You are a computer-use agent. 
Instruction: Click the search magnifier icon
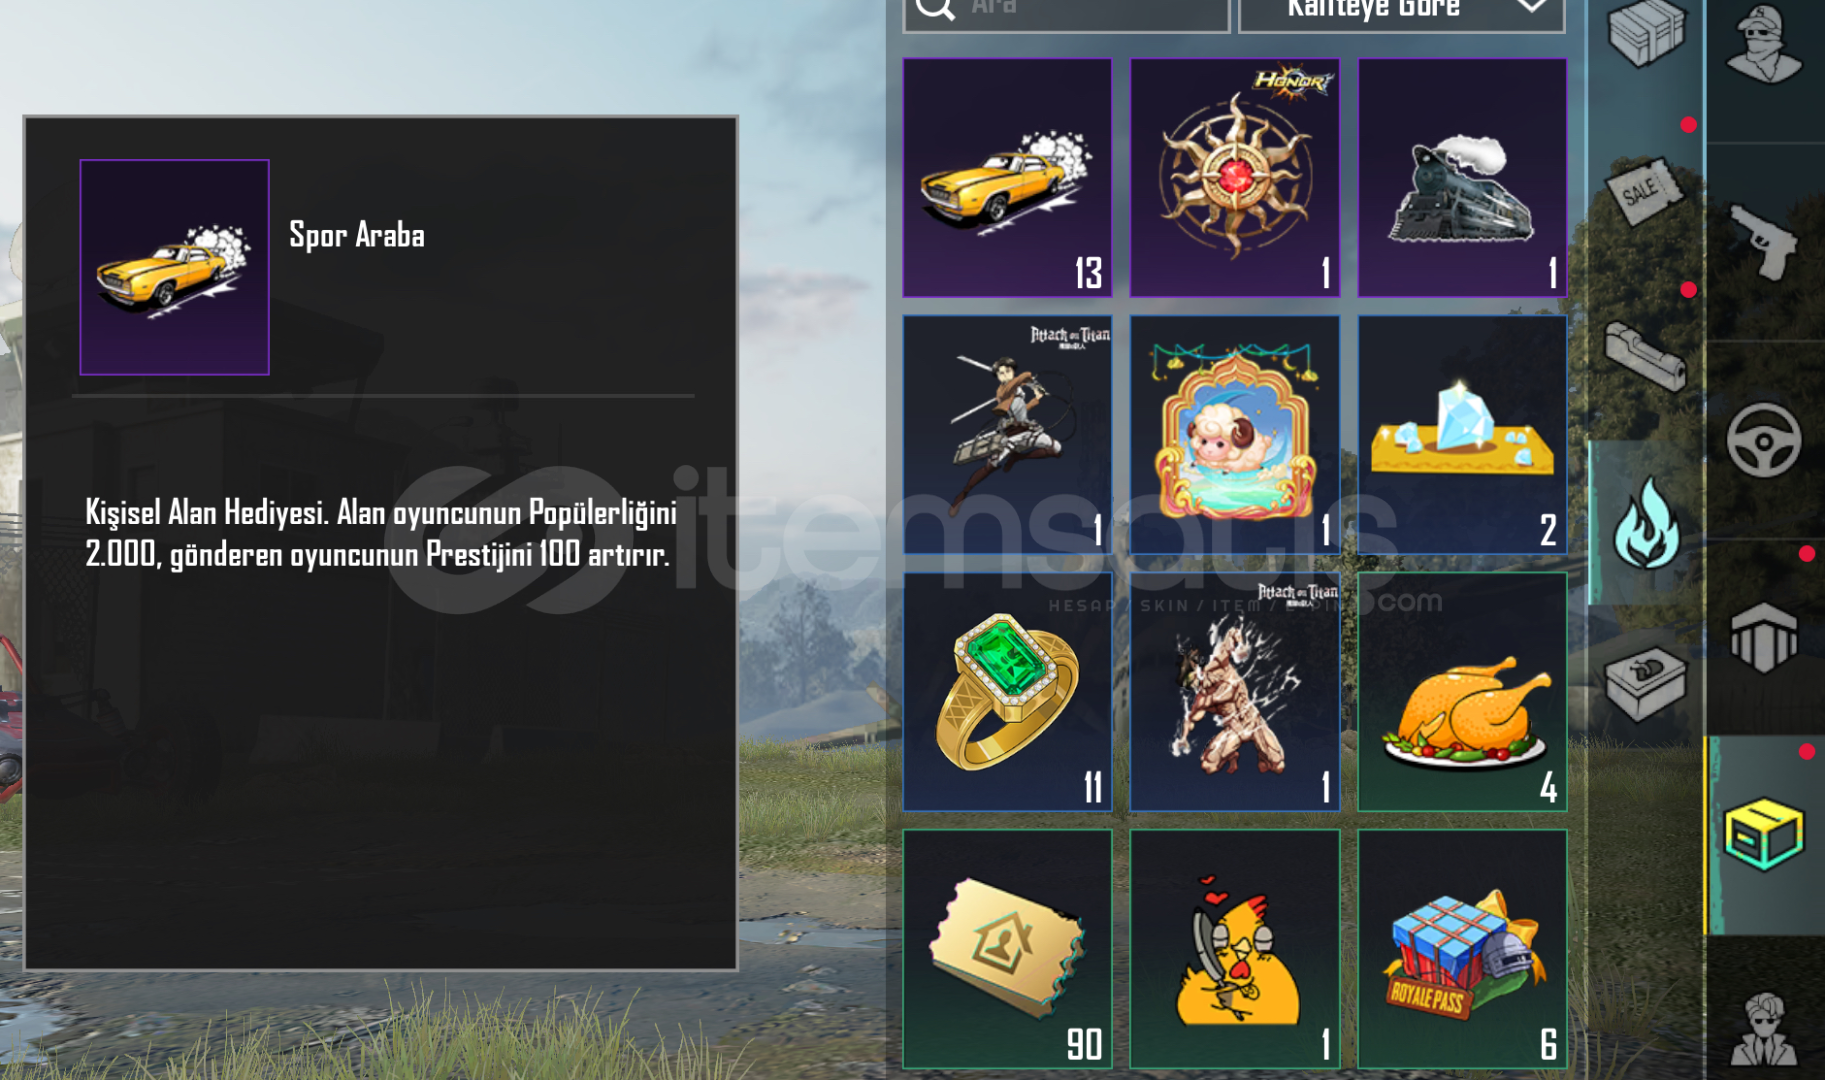(x=935, y=8)
